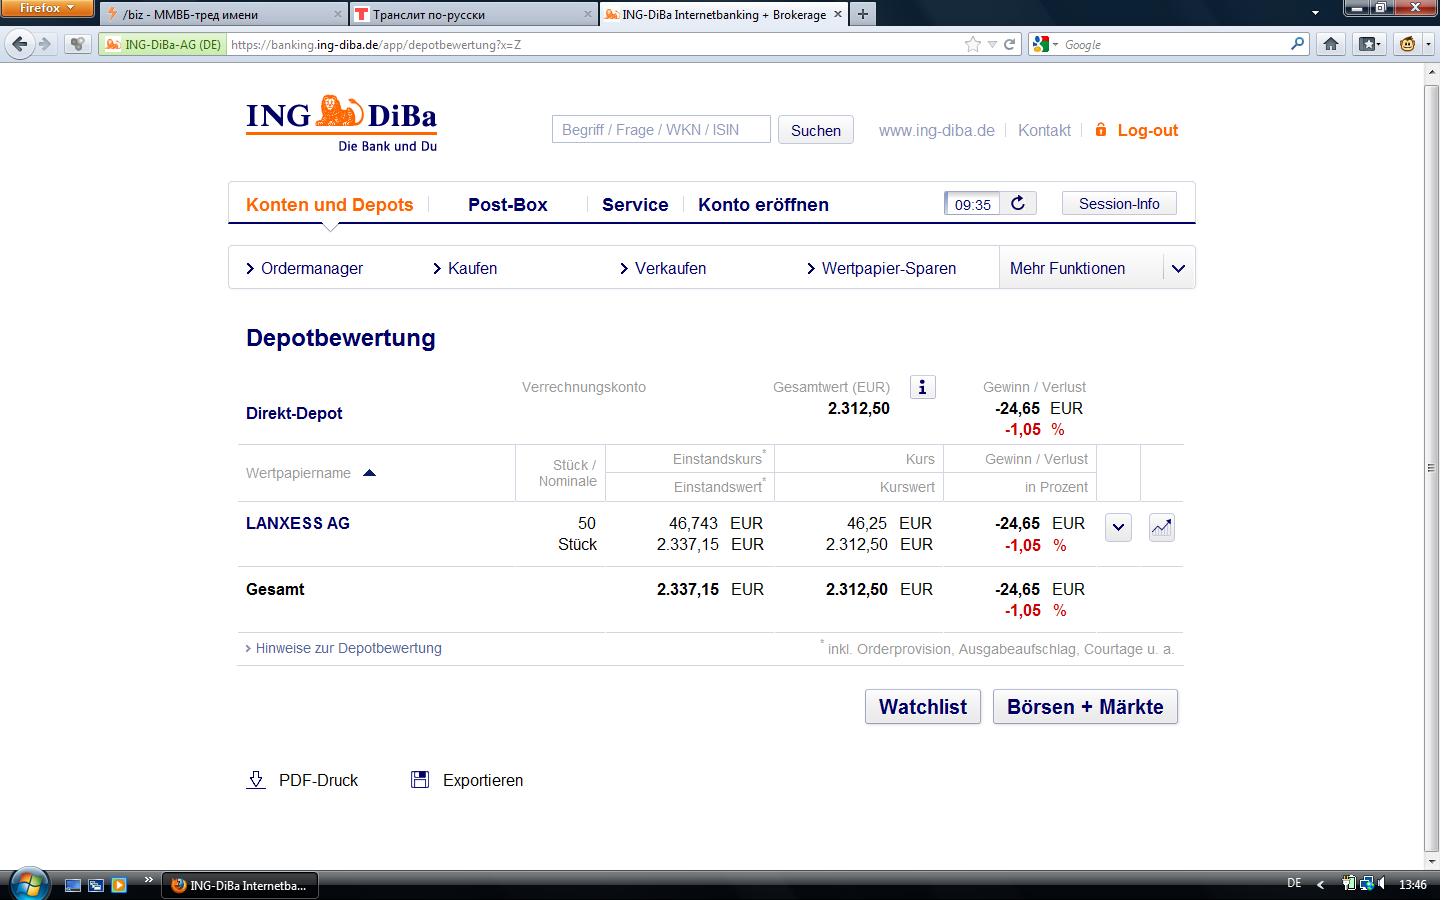Click the Suchen button
The width and height of the screenshot is (1444, 900).
click(816, 130)
